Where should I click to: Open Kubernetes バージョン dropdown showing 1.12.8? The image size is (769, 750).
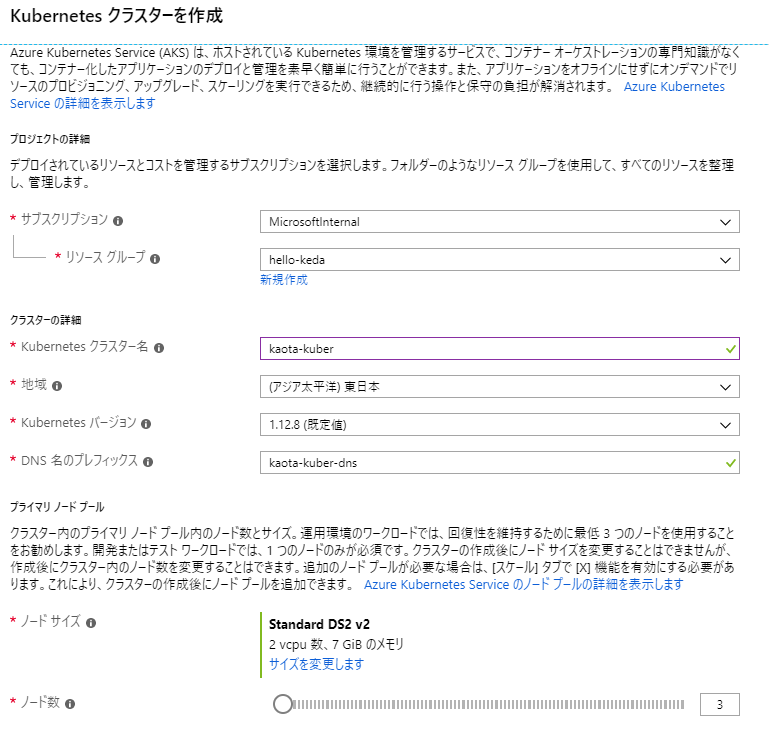(x=500, y=425)
